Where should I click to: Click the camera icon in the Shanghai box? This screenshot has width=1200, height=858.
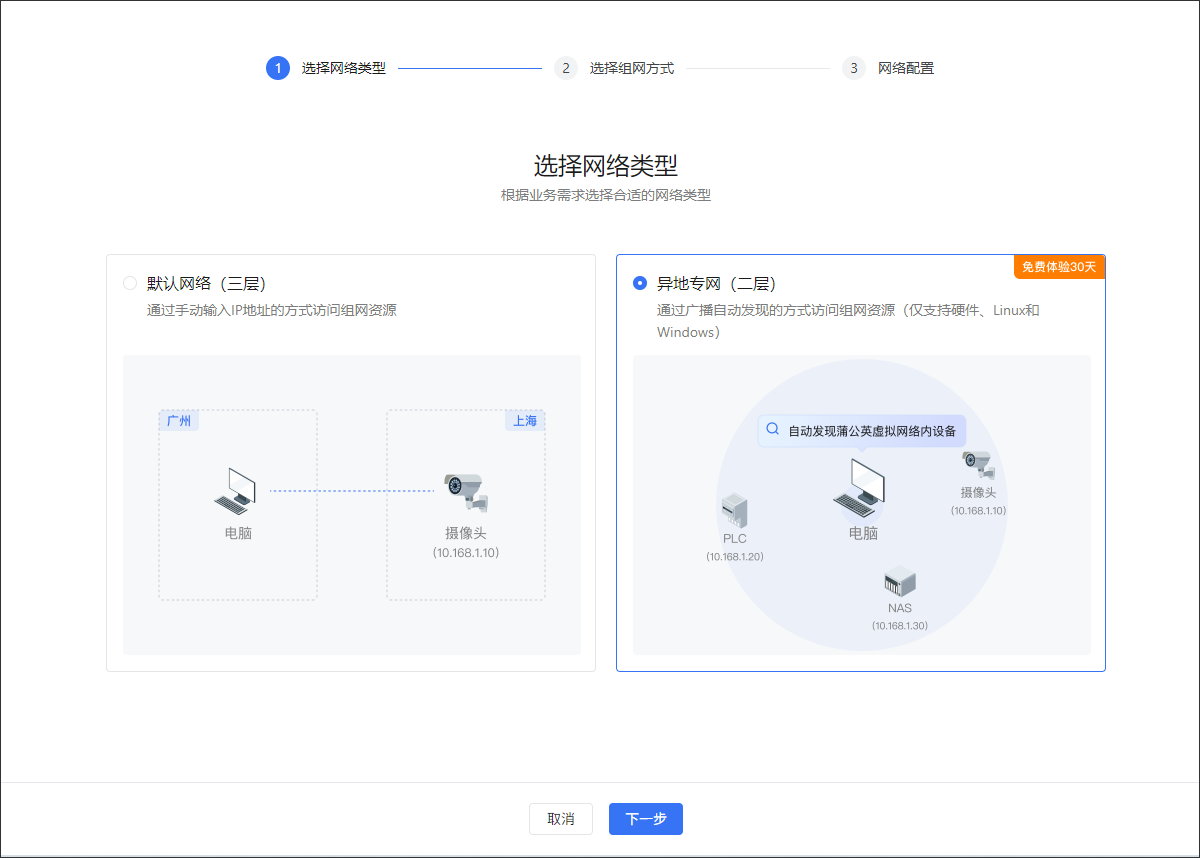(465, 492)
